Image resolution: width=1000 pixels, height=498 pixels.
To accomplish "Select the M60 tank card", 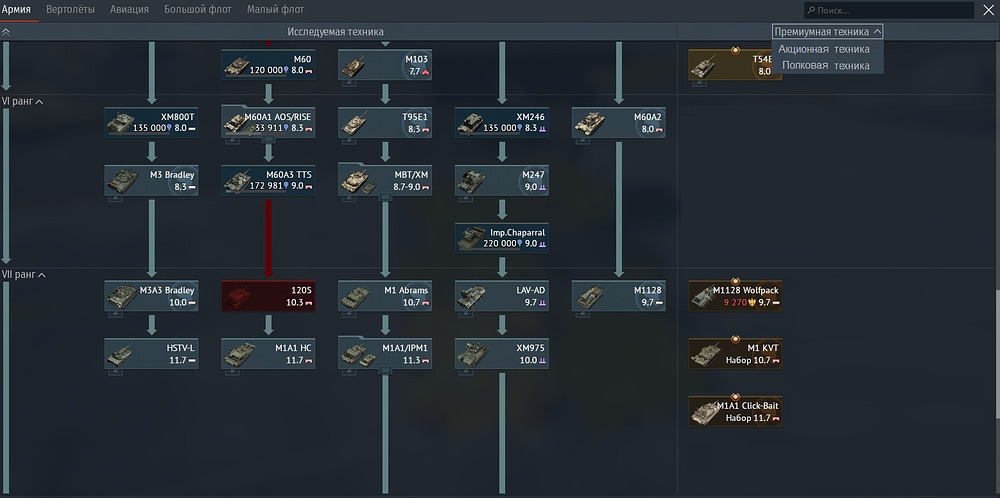I will click(x=268, y=65).
